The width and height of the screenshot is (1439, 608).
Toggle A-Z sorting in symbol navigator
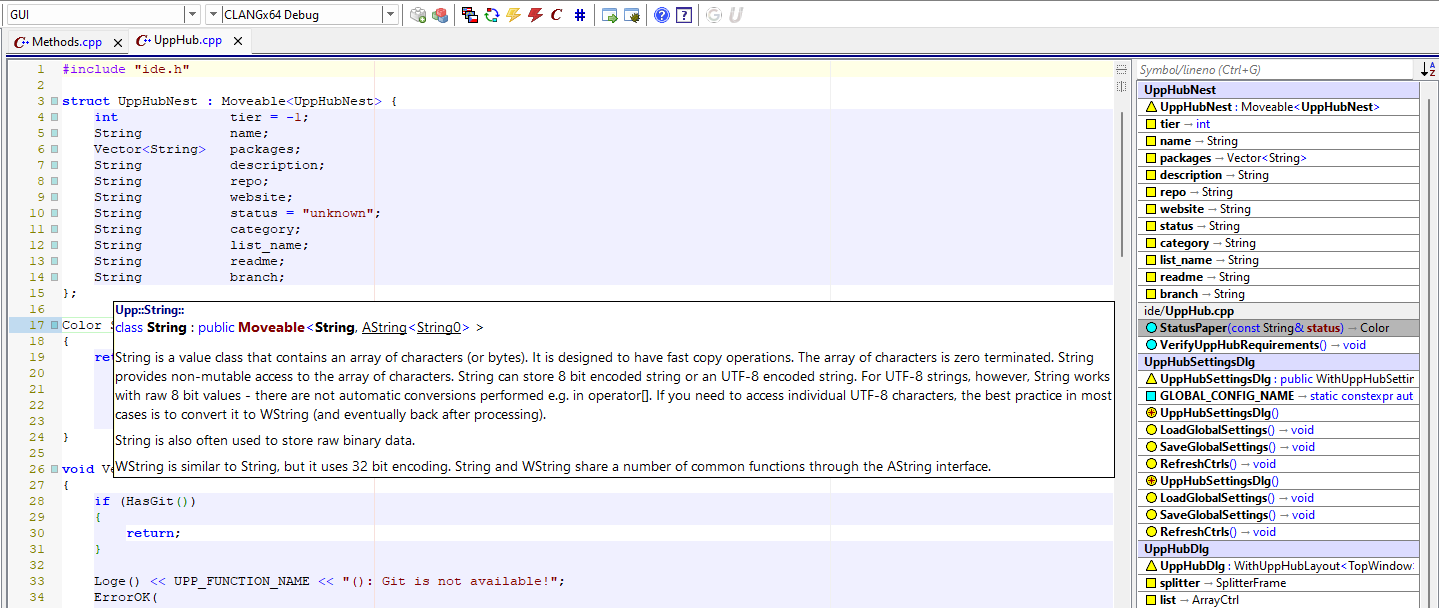[1428, 70]
